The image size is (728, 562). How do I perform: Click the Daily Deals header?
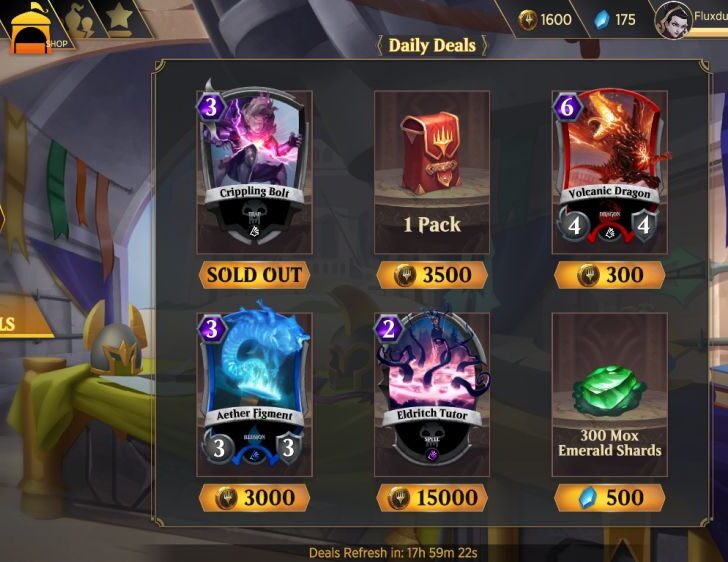click(x=432, y=46)
